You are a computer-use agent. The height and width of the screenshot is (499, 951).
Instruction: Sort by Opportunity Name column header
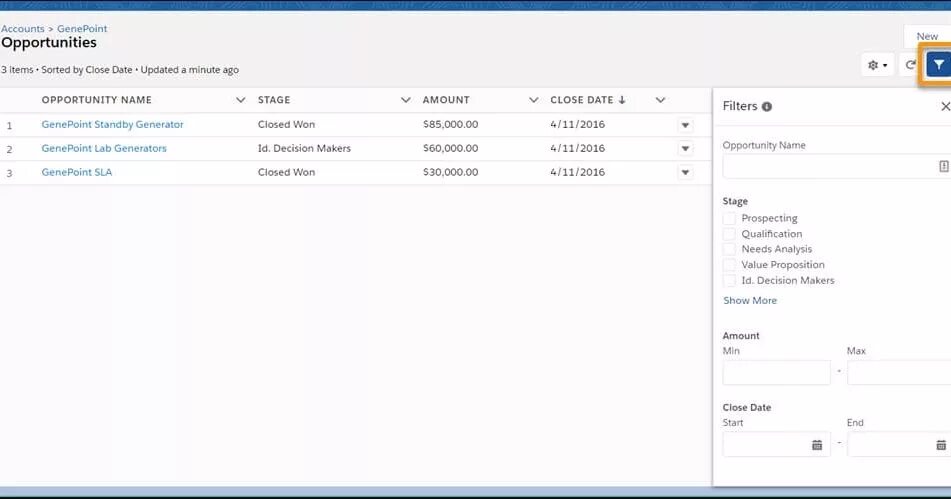pyautogui.click(x=96, y=100)
